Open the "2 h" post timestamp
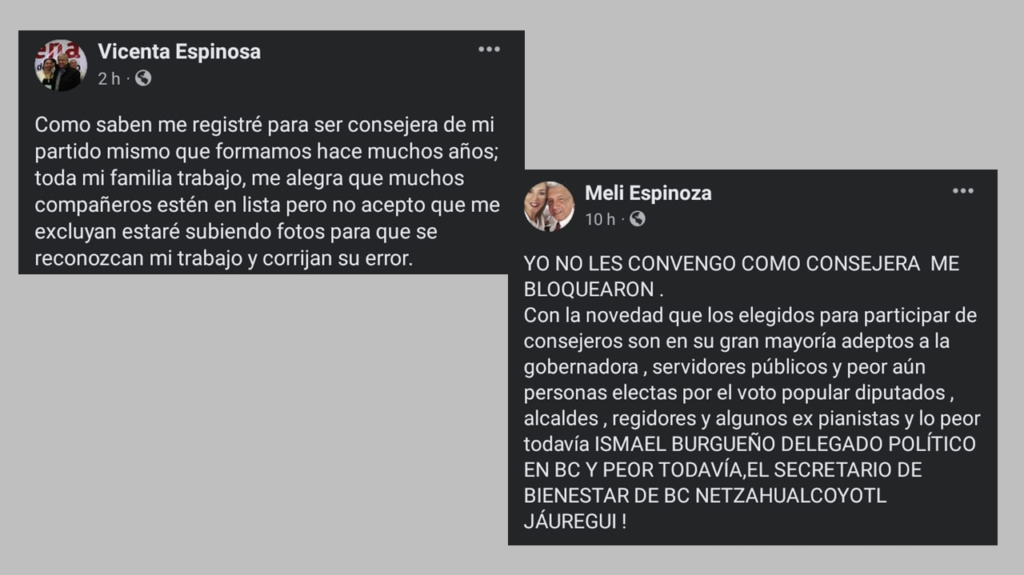Screen dimensions: 1024x575 click(x=109, y=78)
